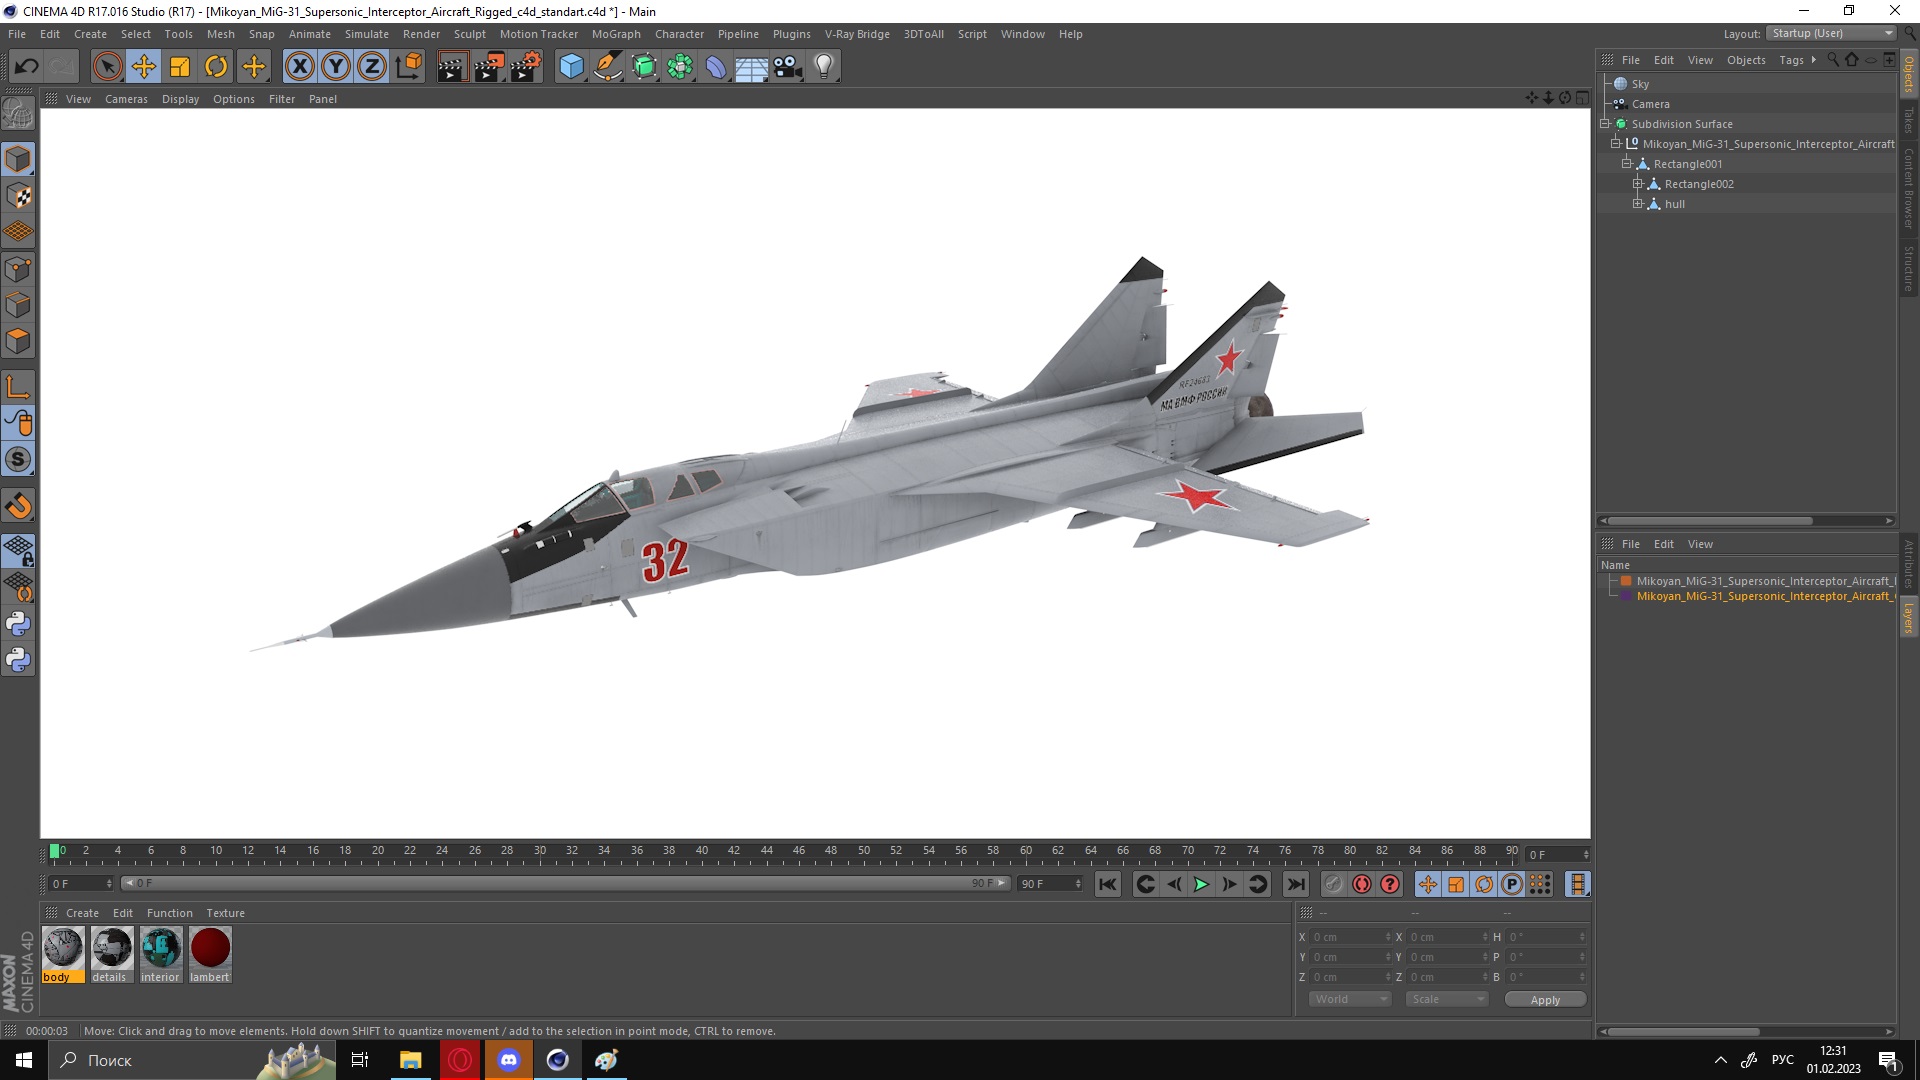Click the timeline preview range slider bar
The width and height of the screenshot is (1920, 1080).
pos(565,883)
